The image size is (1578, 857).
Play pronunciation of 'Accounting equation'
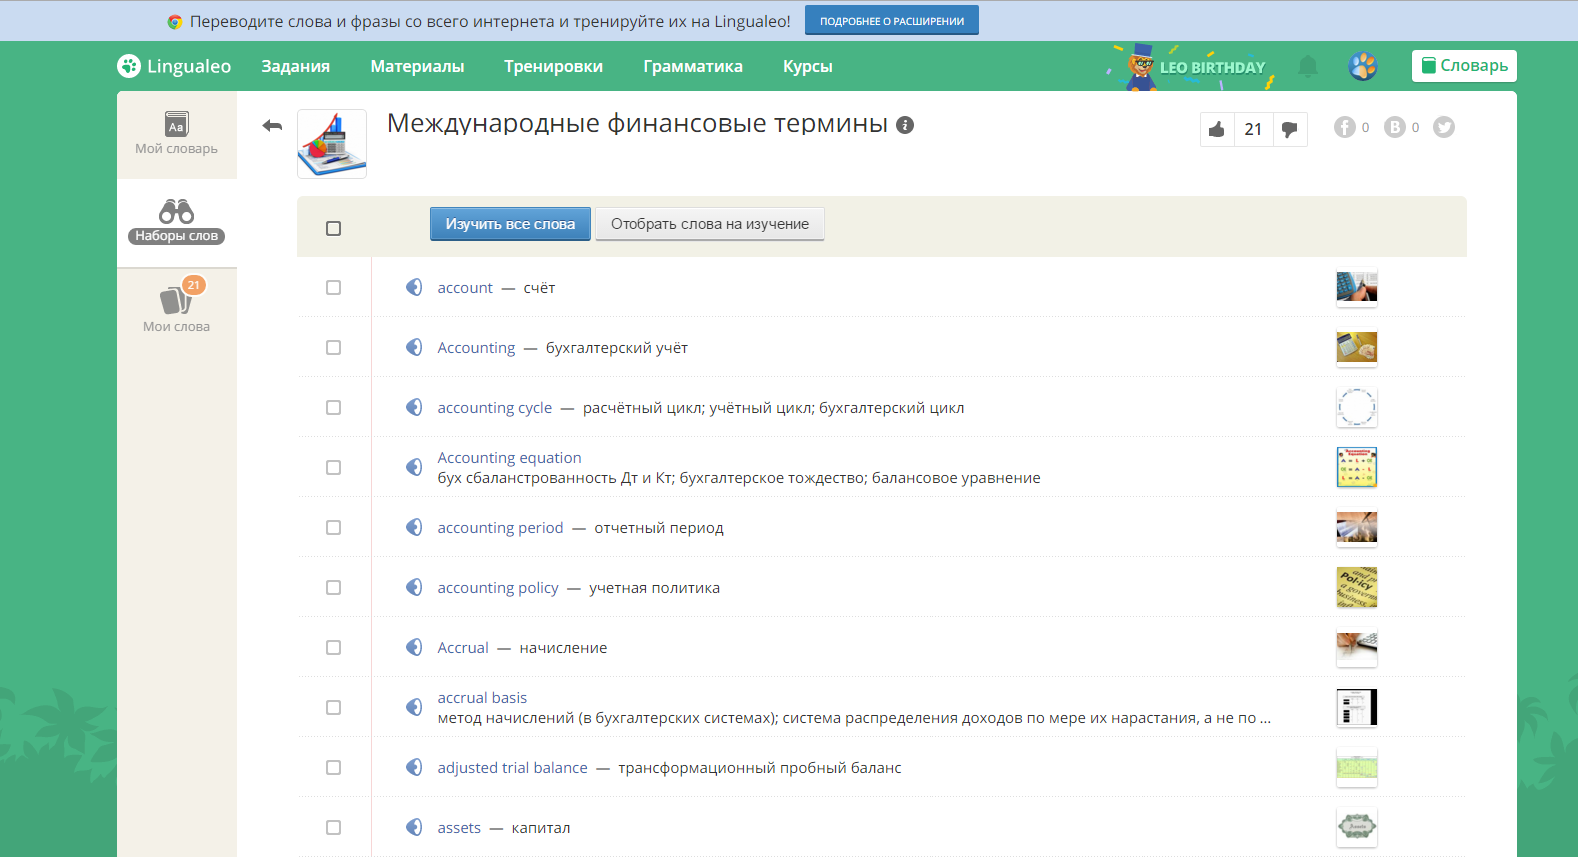click(x=414, y=467)
